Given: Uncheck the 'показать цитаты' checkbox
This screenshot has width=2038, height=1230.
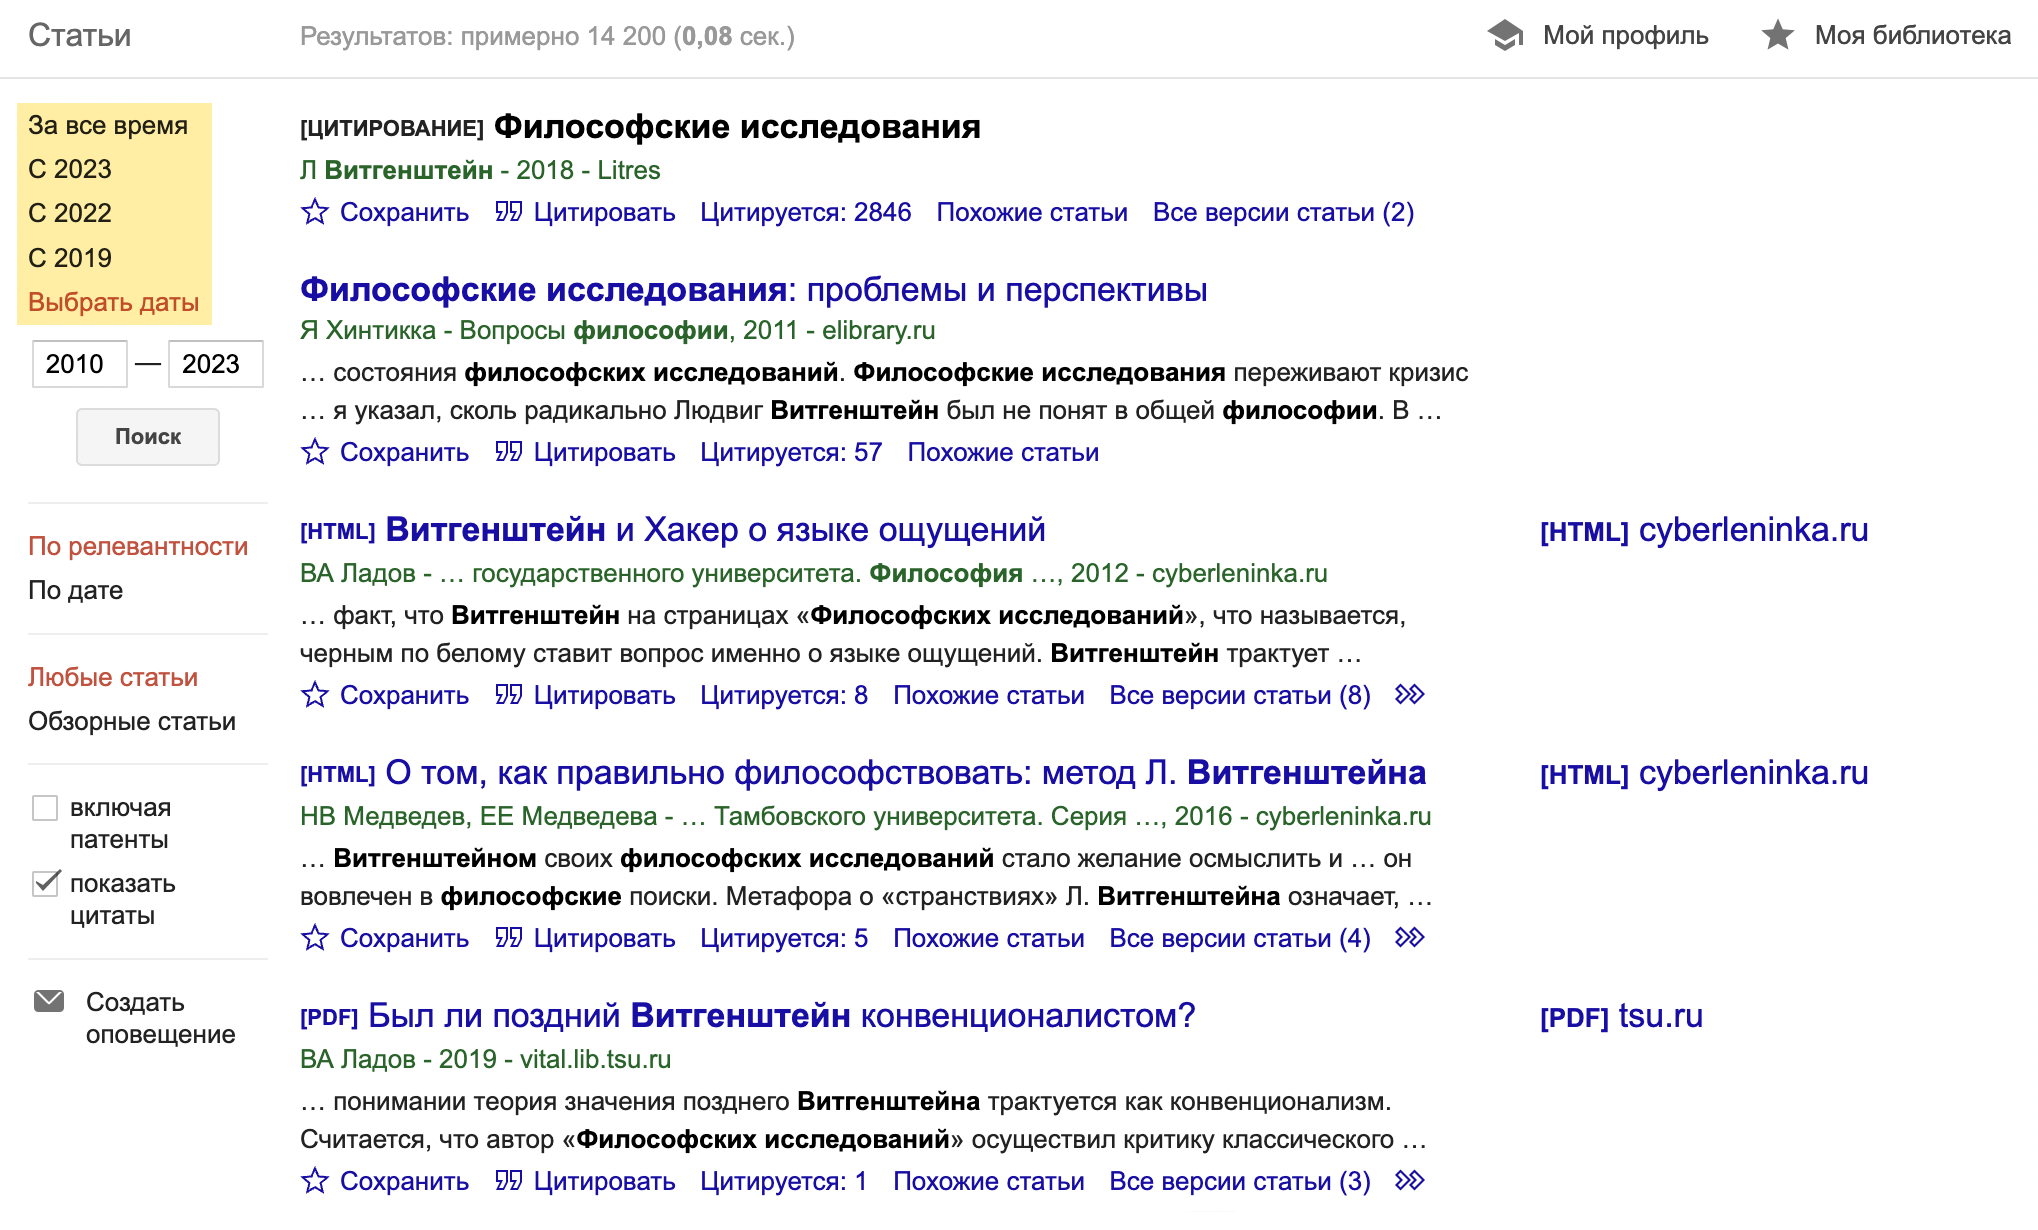Looking at the screenshot, I should point(45,884).
